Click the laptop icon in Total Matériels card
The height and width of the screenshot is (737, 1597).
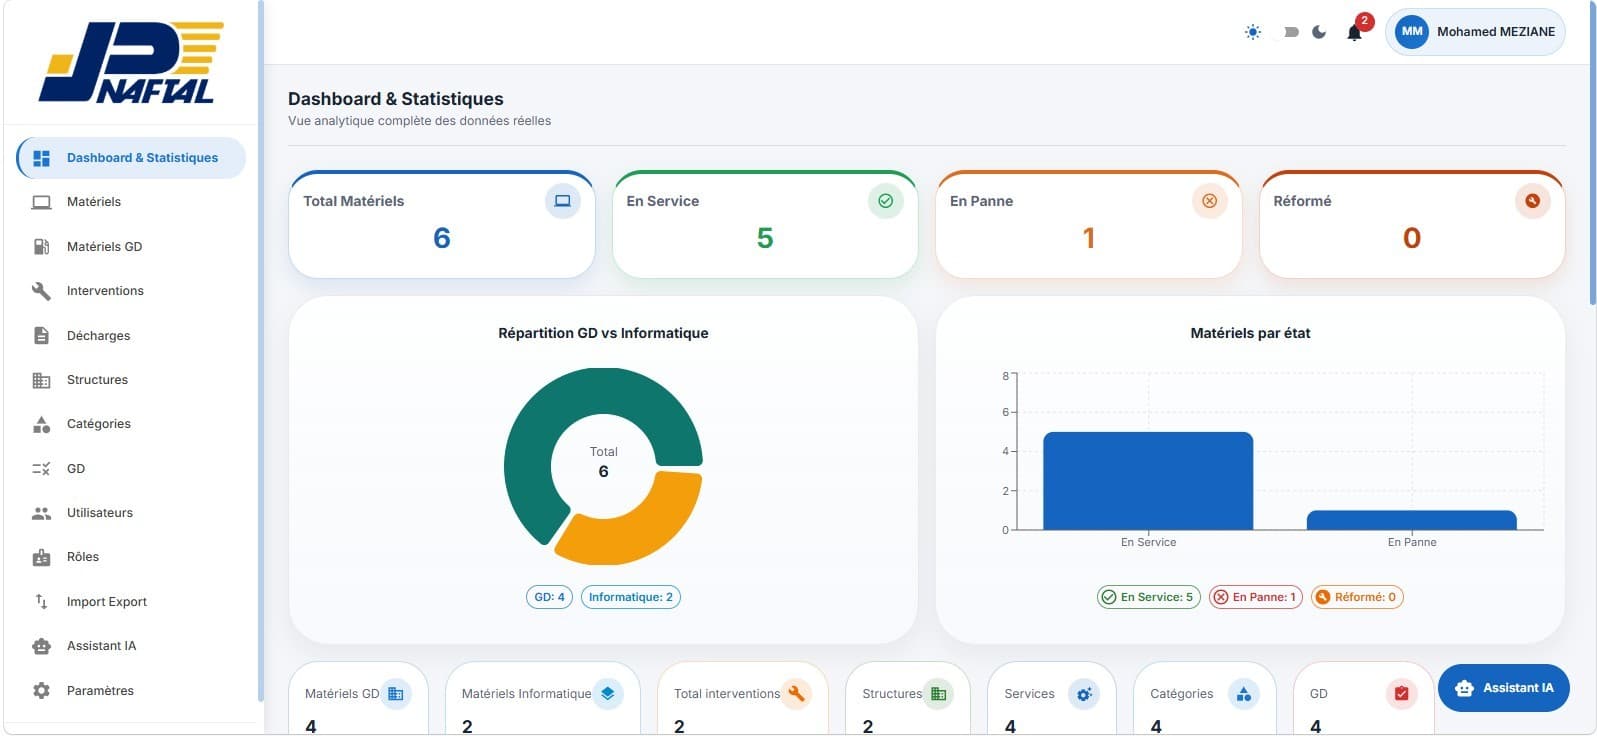(x=562, y=201)
